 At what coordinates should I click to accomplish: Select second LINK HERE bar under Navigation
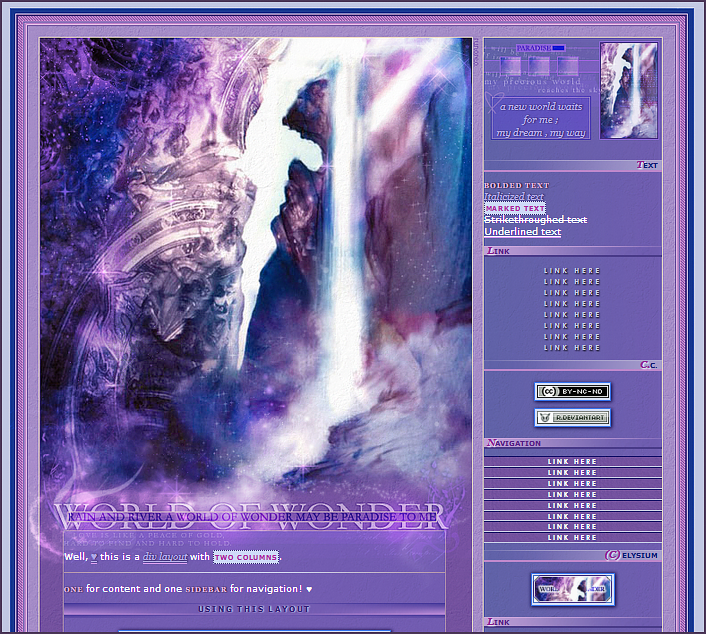(x=572, y=472)
